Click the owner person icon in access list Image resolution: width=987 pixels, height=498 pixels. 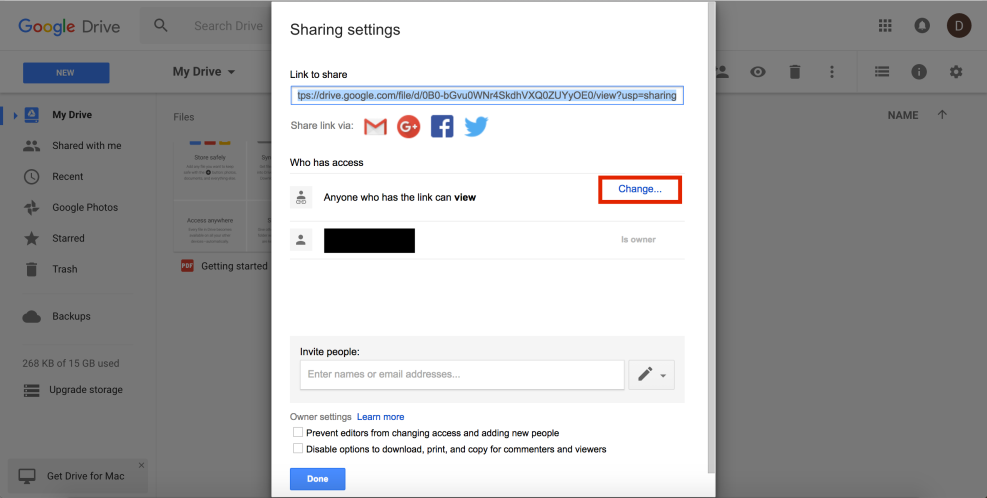pyautogui.click(x=302, y=239)
